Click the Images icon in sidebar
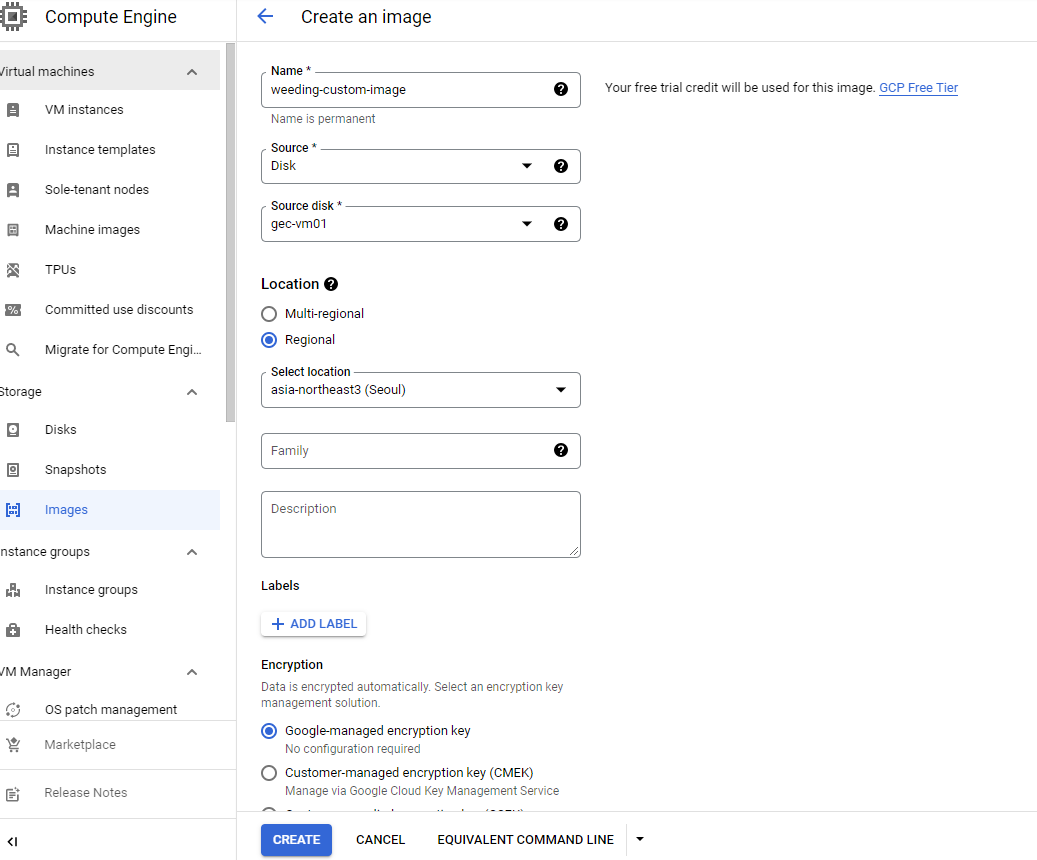 [13, 510]
